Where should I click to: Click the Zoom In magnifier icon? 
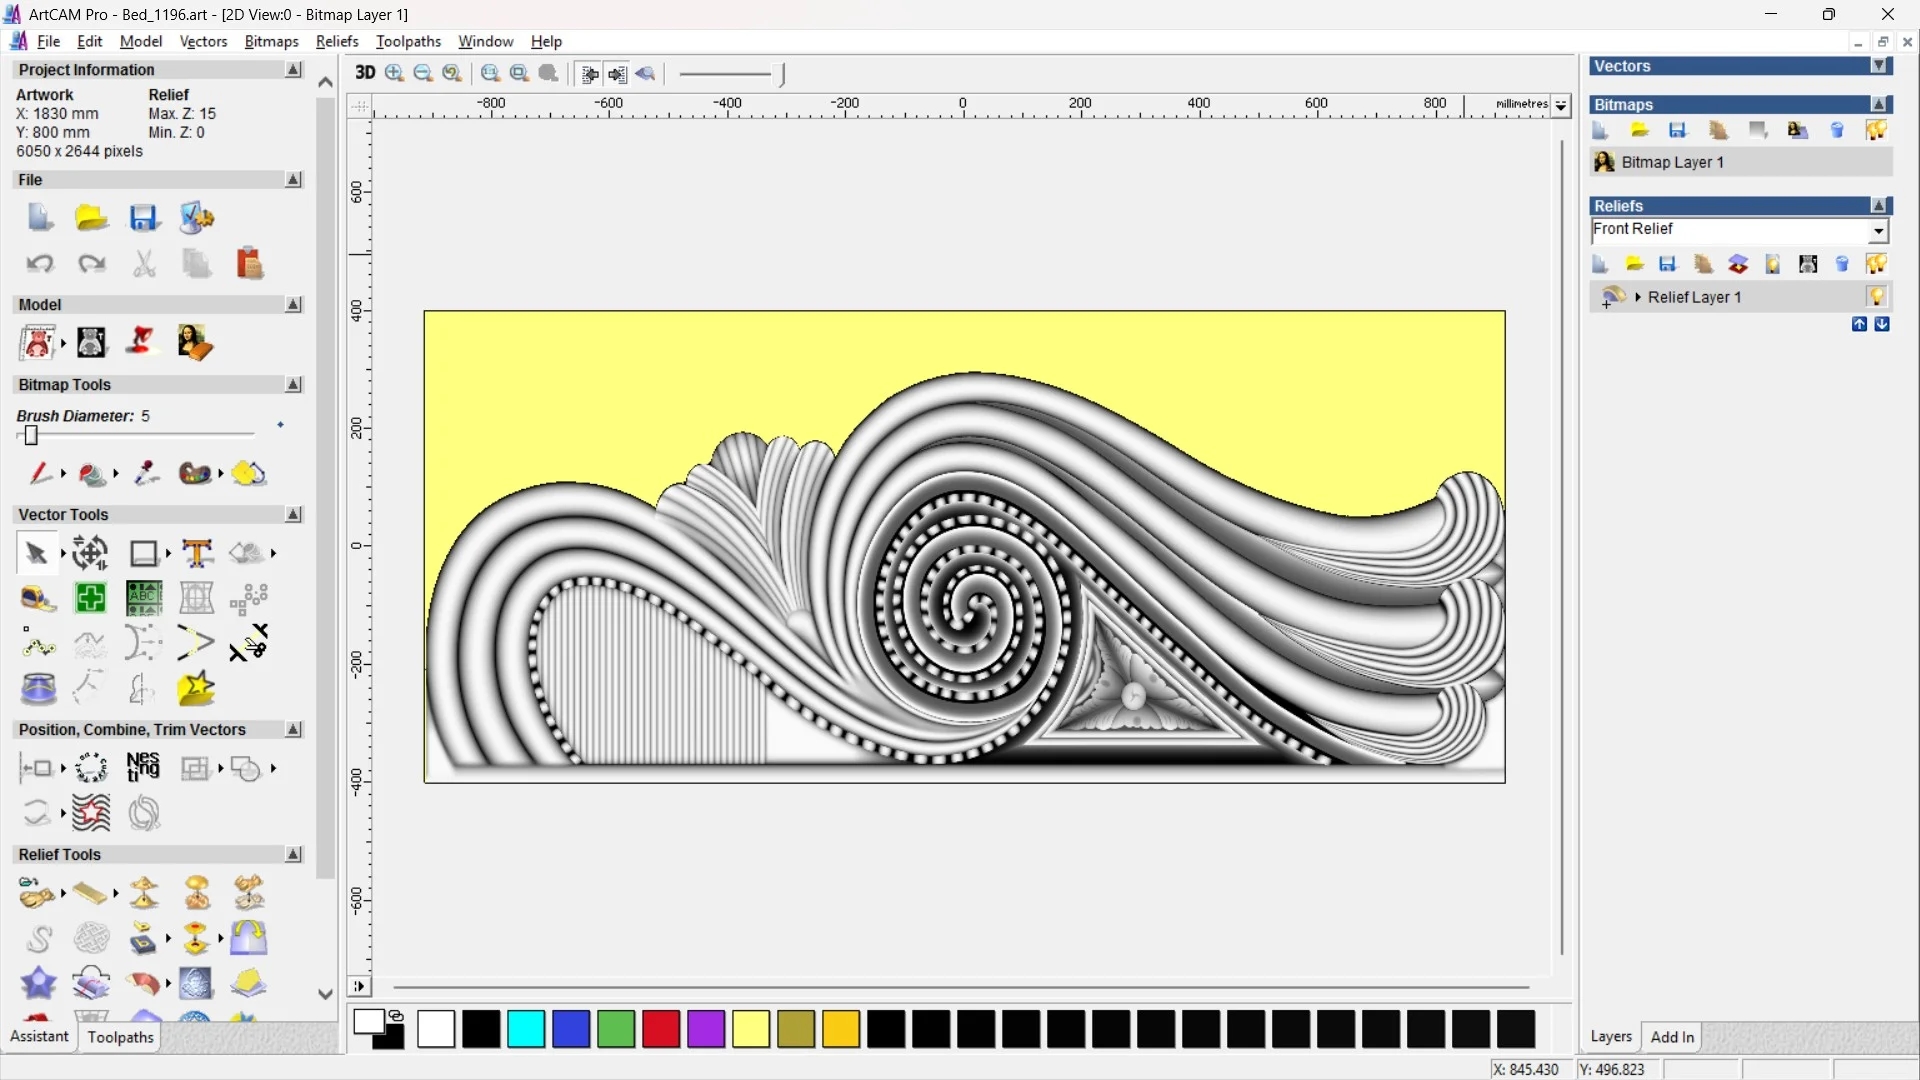point(394,73)
